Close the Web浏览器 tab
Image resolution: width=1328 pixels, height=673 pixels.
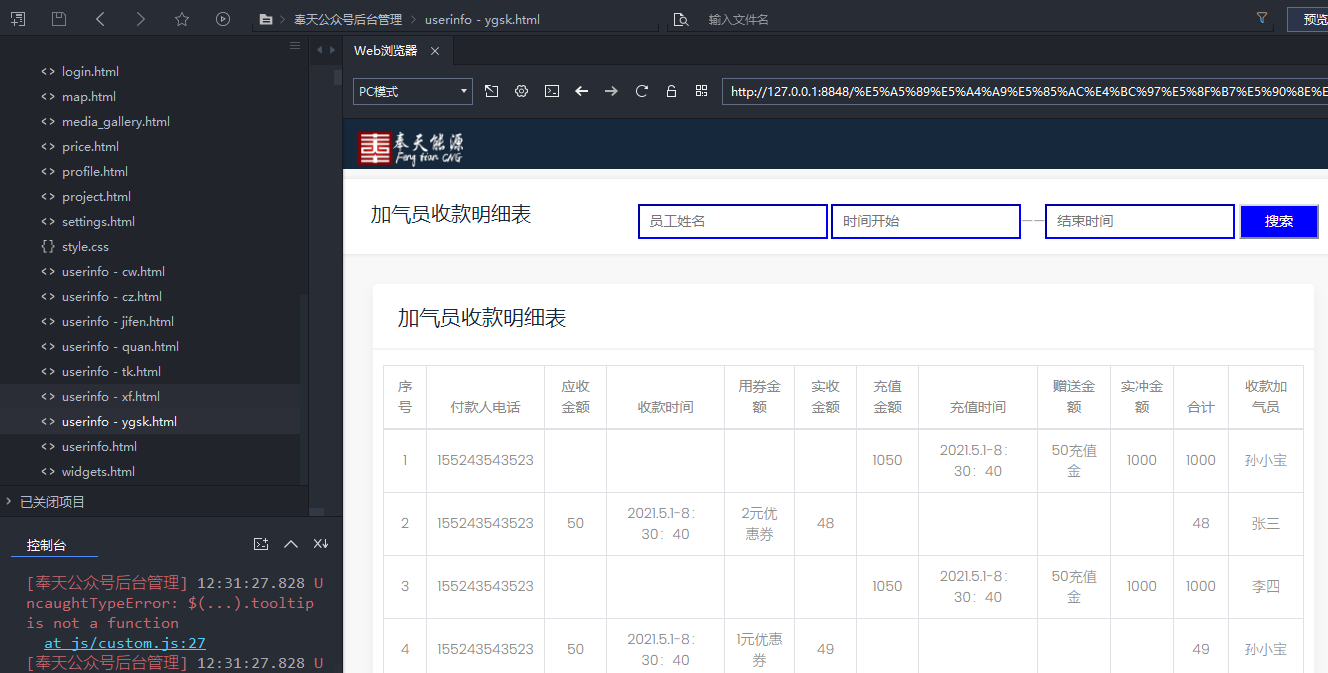(x=435, y=51)
